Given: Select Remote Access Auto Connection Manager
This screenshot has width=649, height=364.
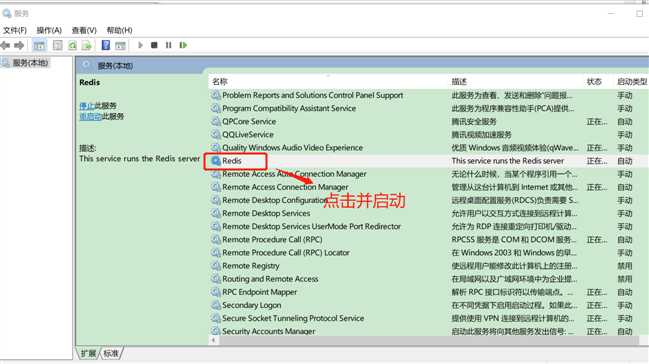Looking at the screenshot, I should (294, 174).
